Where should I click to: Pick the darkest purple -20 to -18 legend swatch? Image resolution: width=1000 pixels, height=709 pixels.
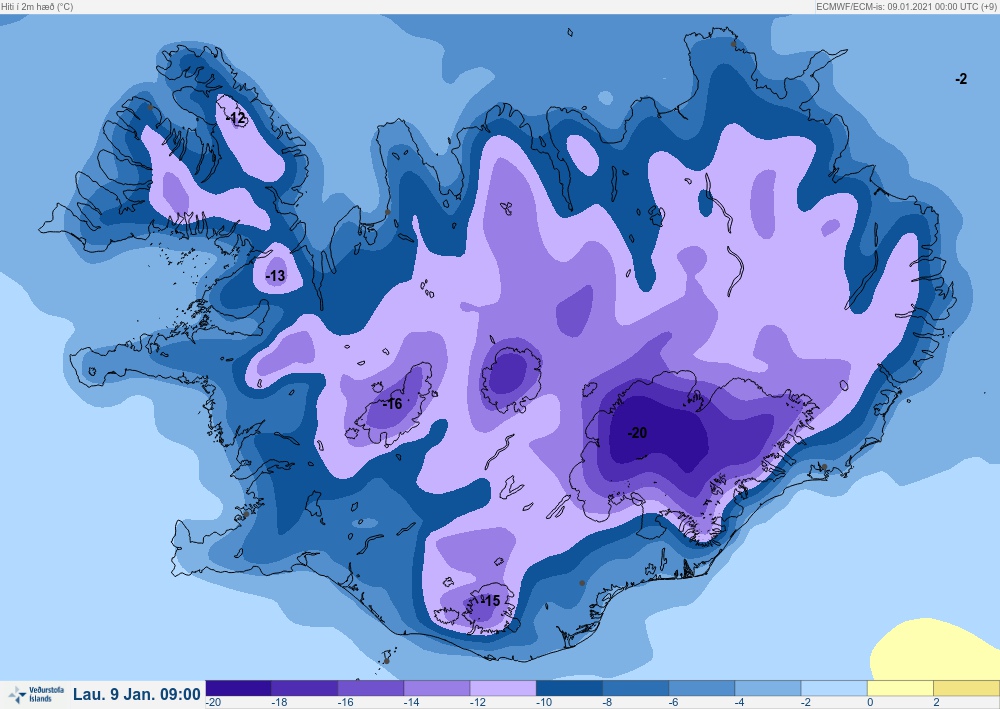click(x=239, y=688)
